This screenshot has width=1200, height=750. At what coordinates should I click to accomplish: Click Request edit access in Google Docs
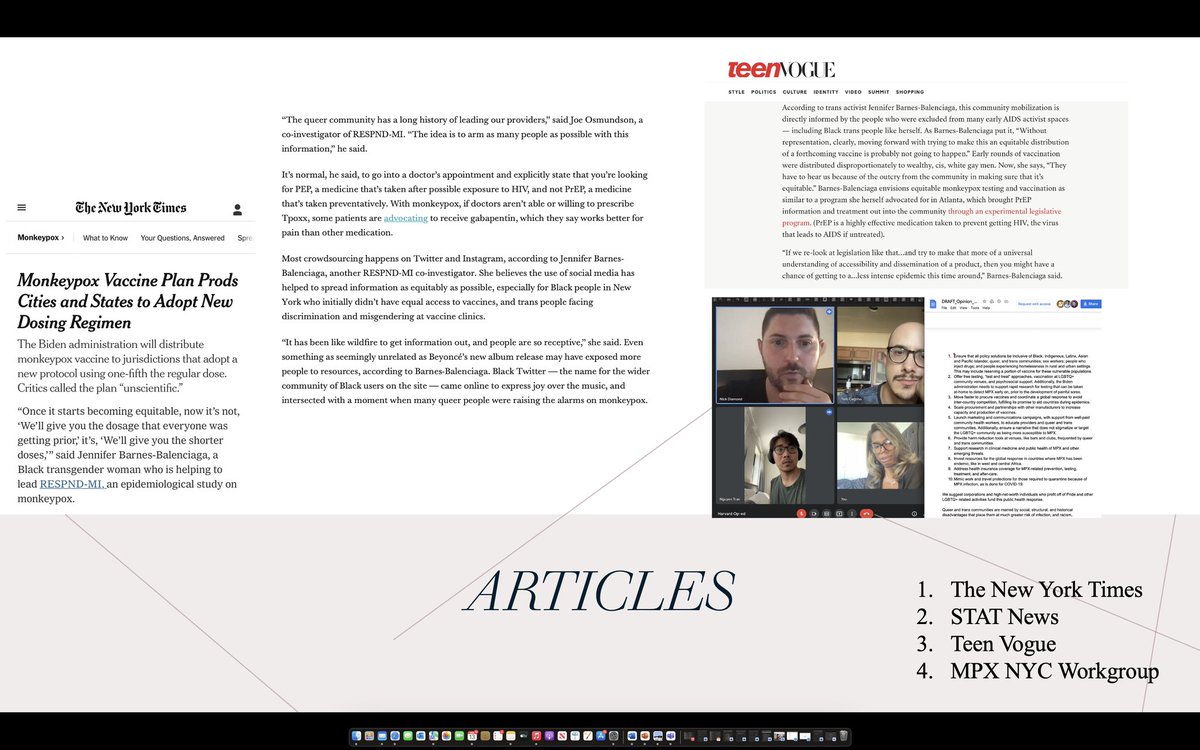pos(1034,304)
